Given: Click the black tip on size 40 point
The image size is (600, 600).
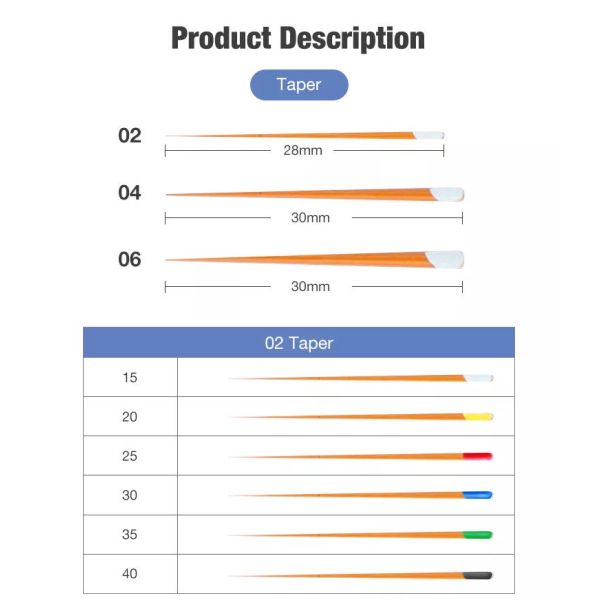Looking at the screenshot, I should pos(478,574).
